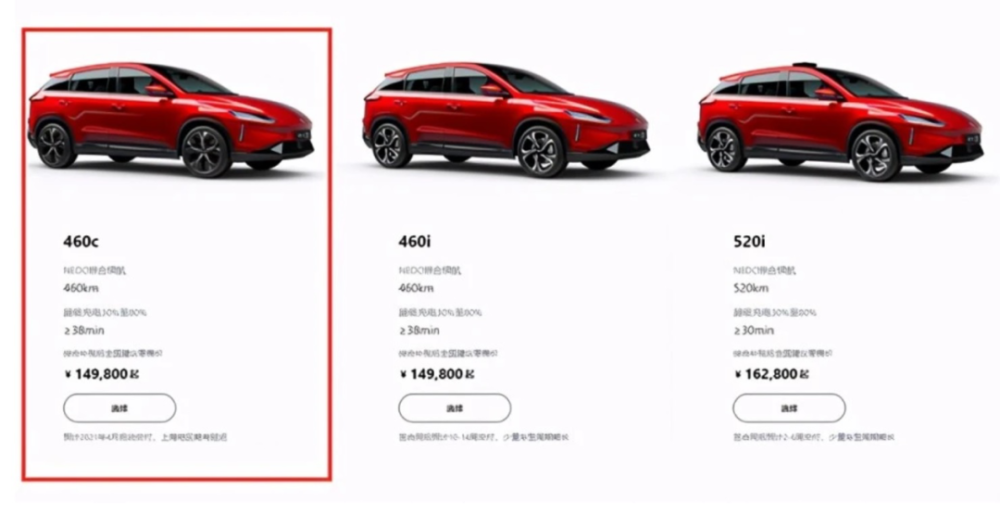Click NEDC range label under 460i
1000x514 pixels.
430,270
